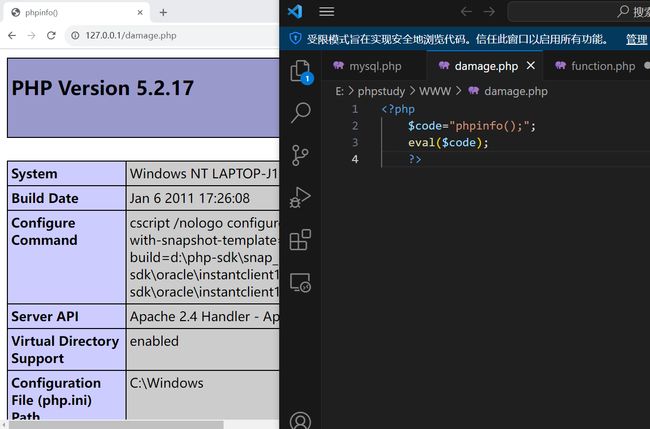This screenshot has height=429, width=650.
Task: Click the restricted mode shield icon
Action: (295, 39)
